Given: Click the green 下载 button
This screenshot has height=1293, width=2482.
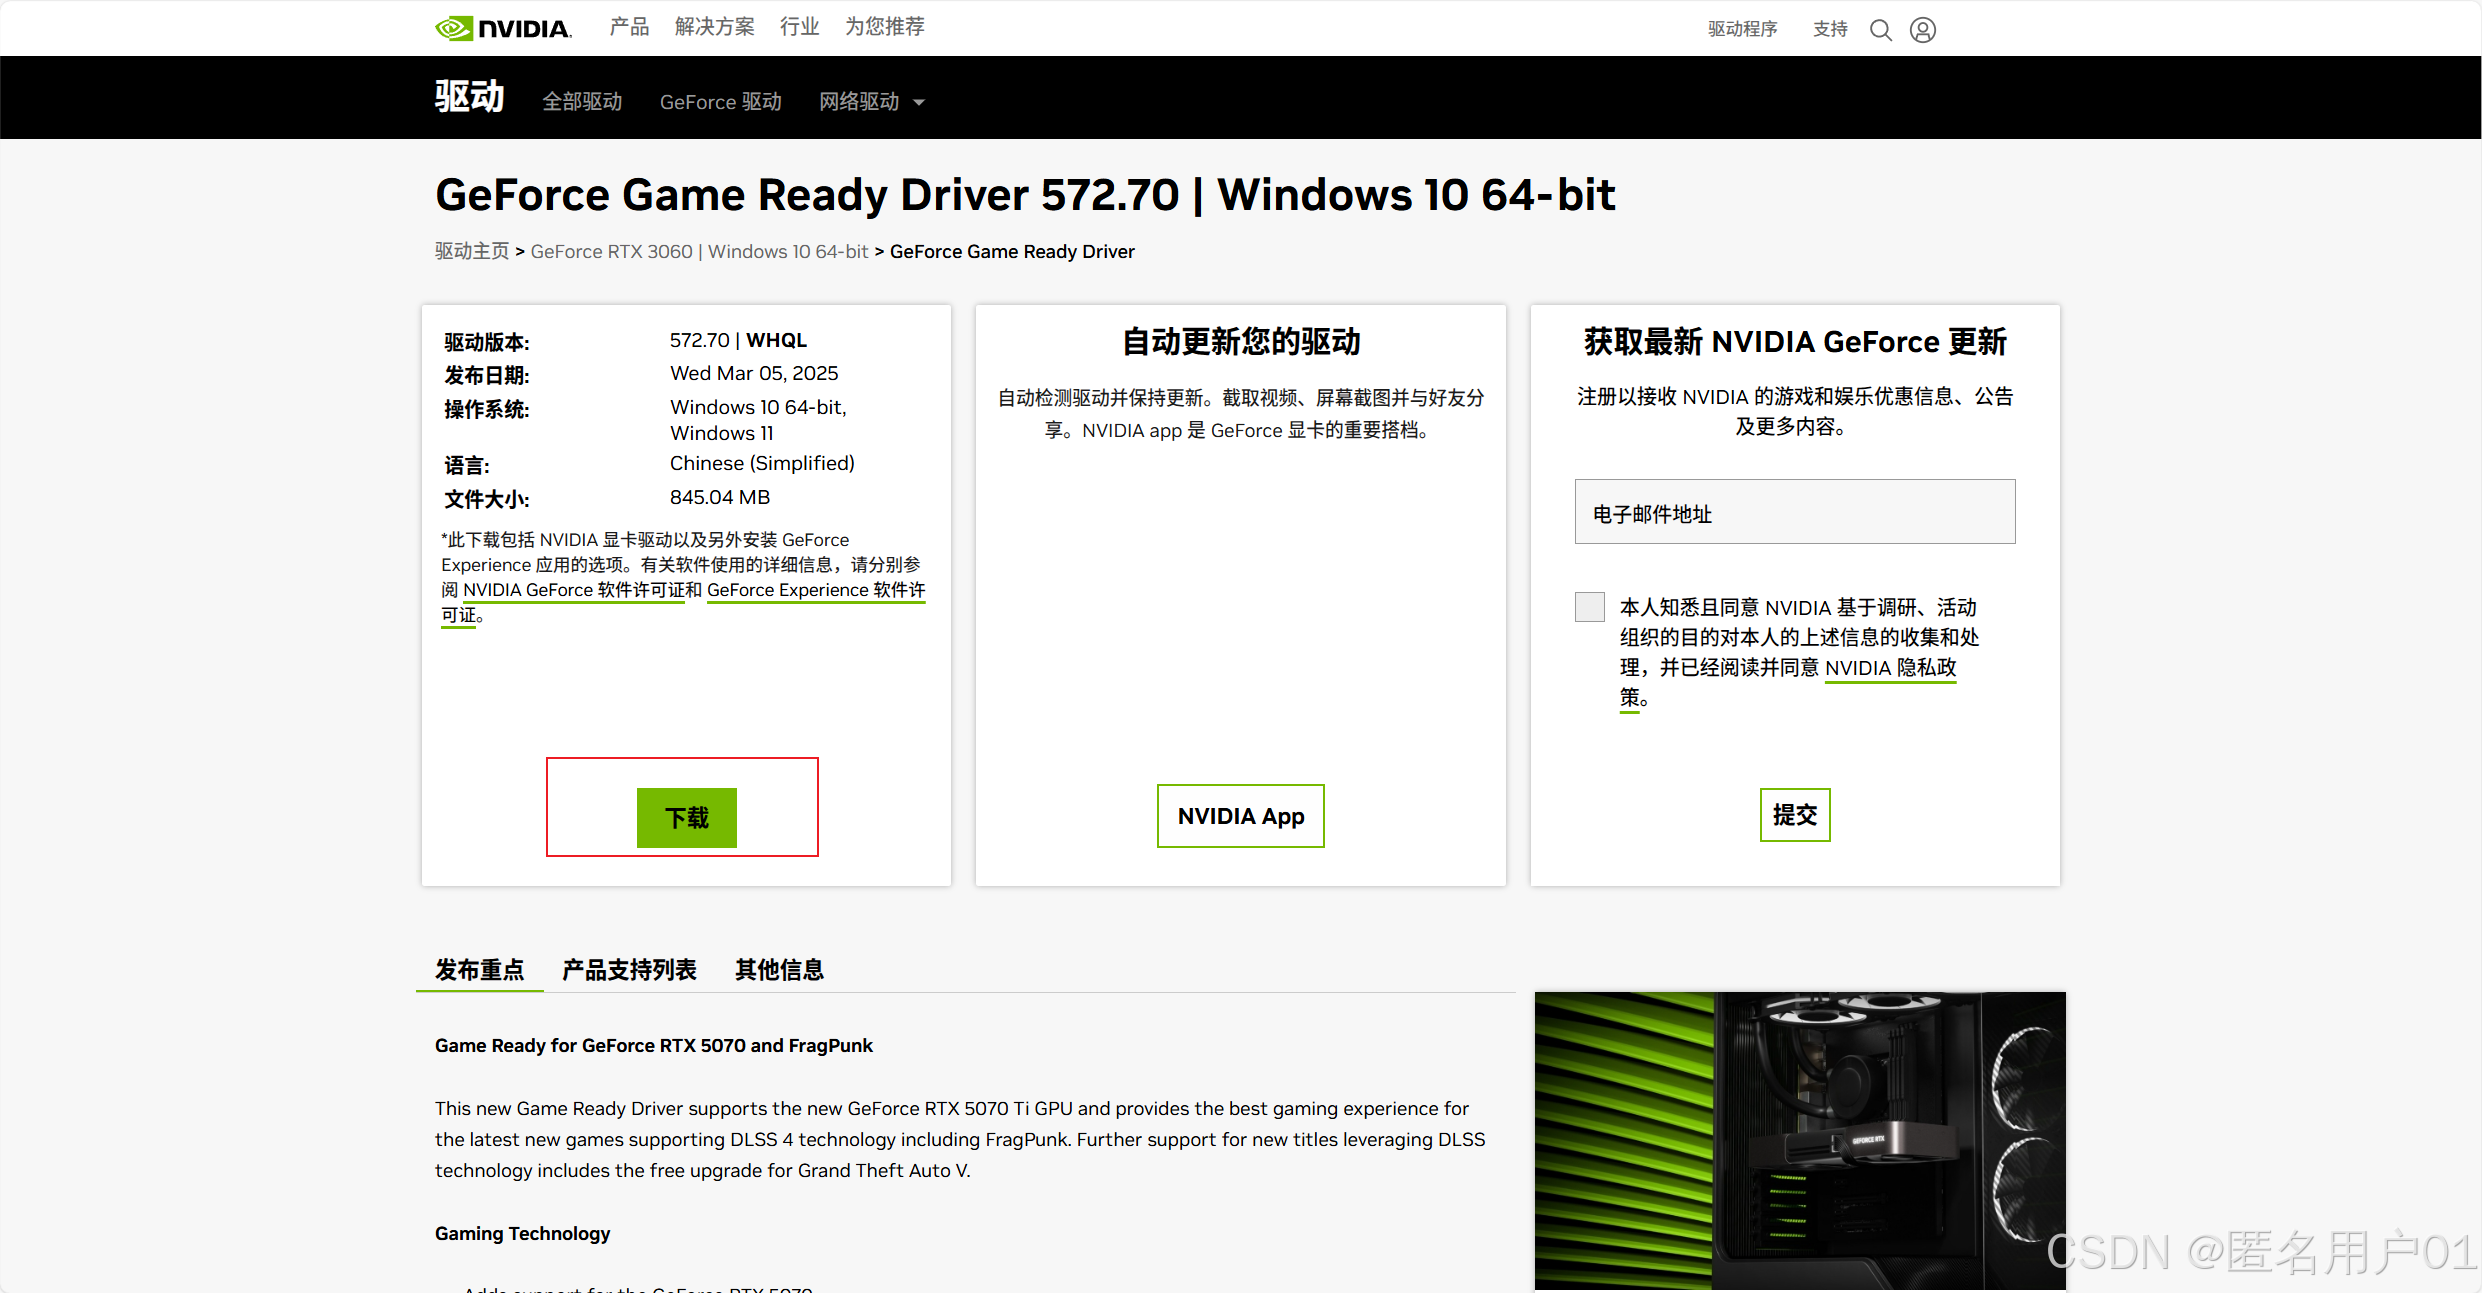Looking at the screenshot, I should point(686,817).
